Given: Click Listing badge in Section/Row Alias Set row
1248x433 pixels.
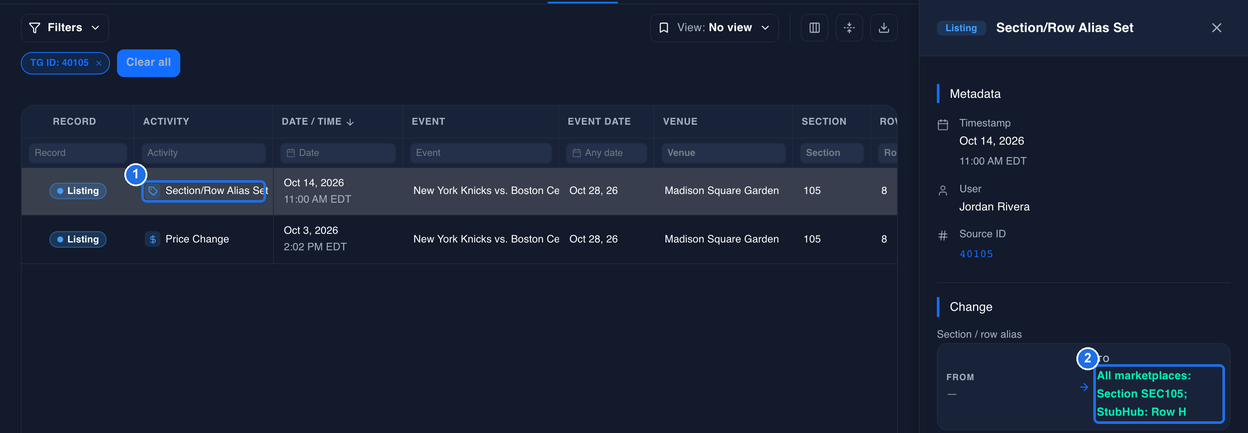Looking at the screenshot, I should [78, 191].
